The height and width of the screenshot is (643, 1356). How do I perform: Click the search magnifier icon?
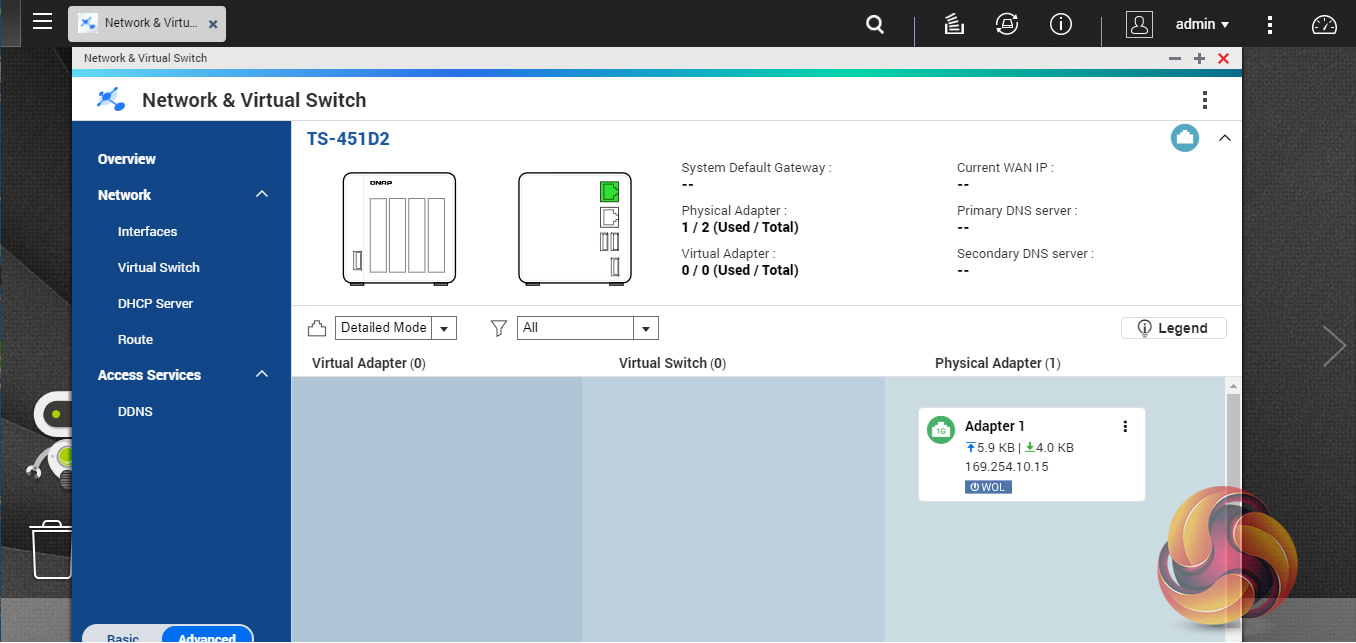[x=875, y=25]
